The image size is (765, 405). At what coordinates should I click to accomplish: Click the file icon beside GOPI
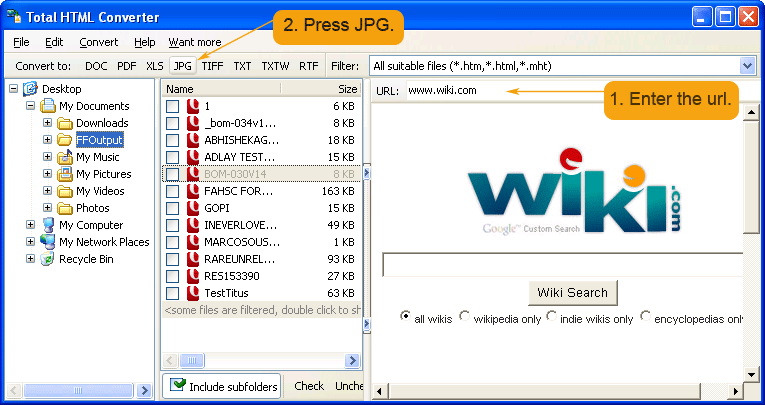pos(193,208)
